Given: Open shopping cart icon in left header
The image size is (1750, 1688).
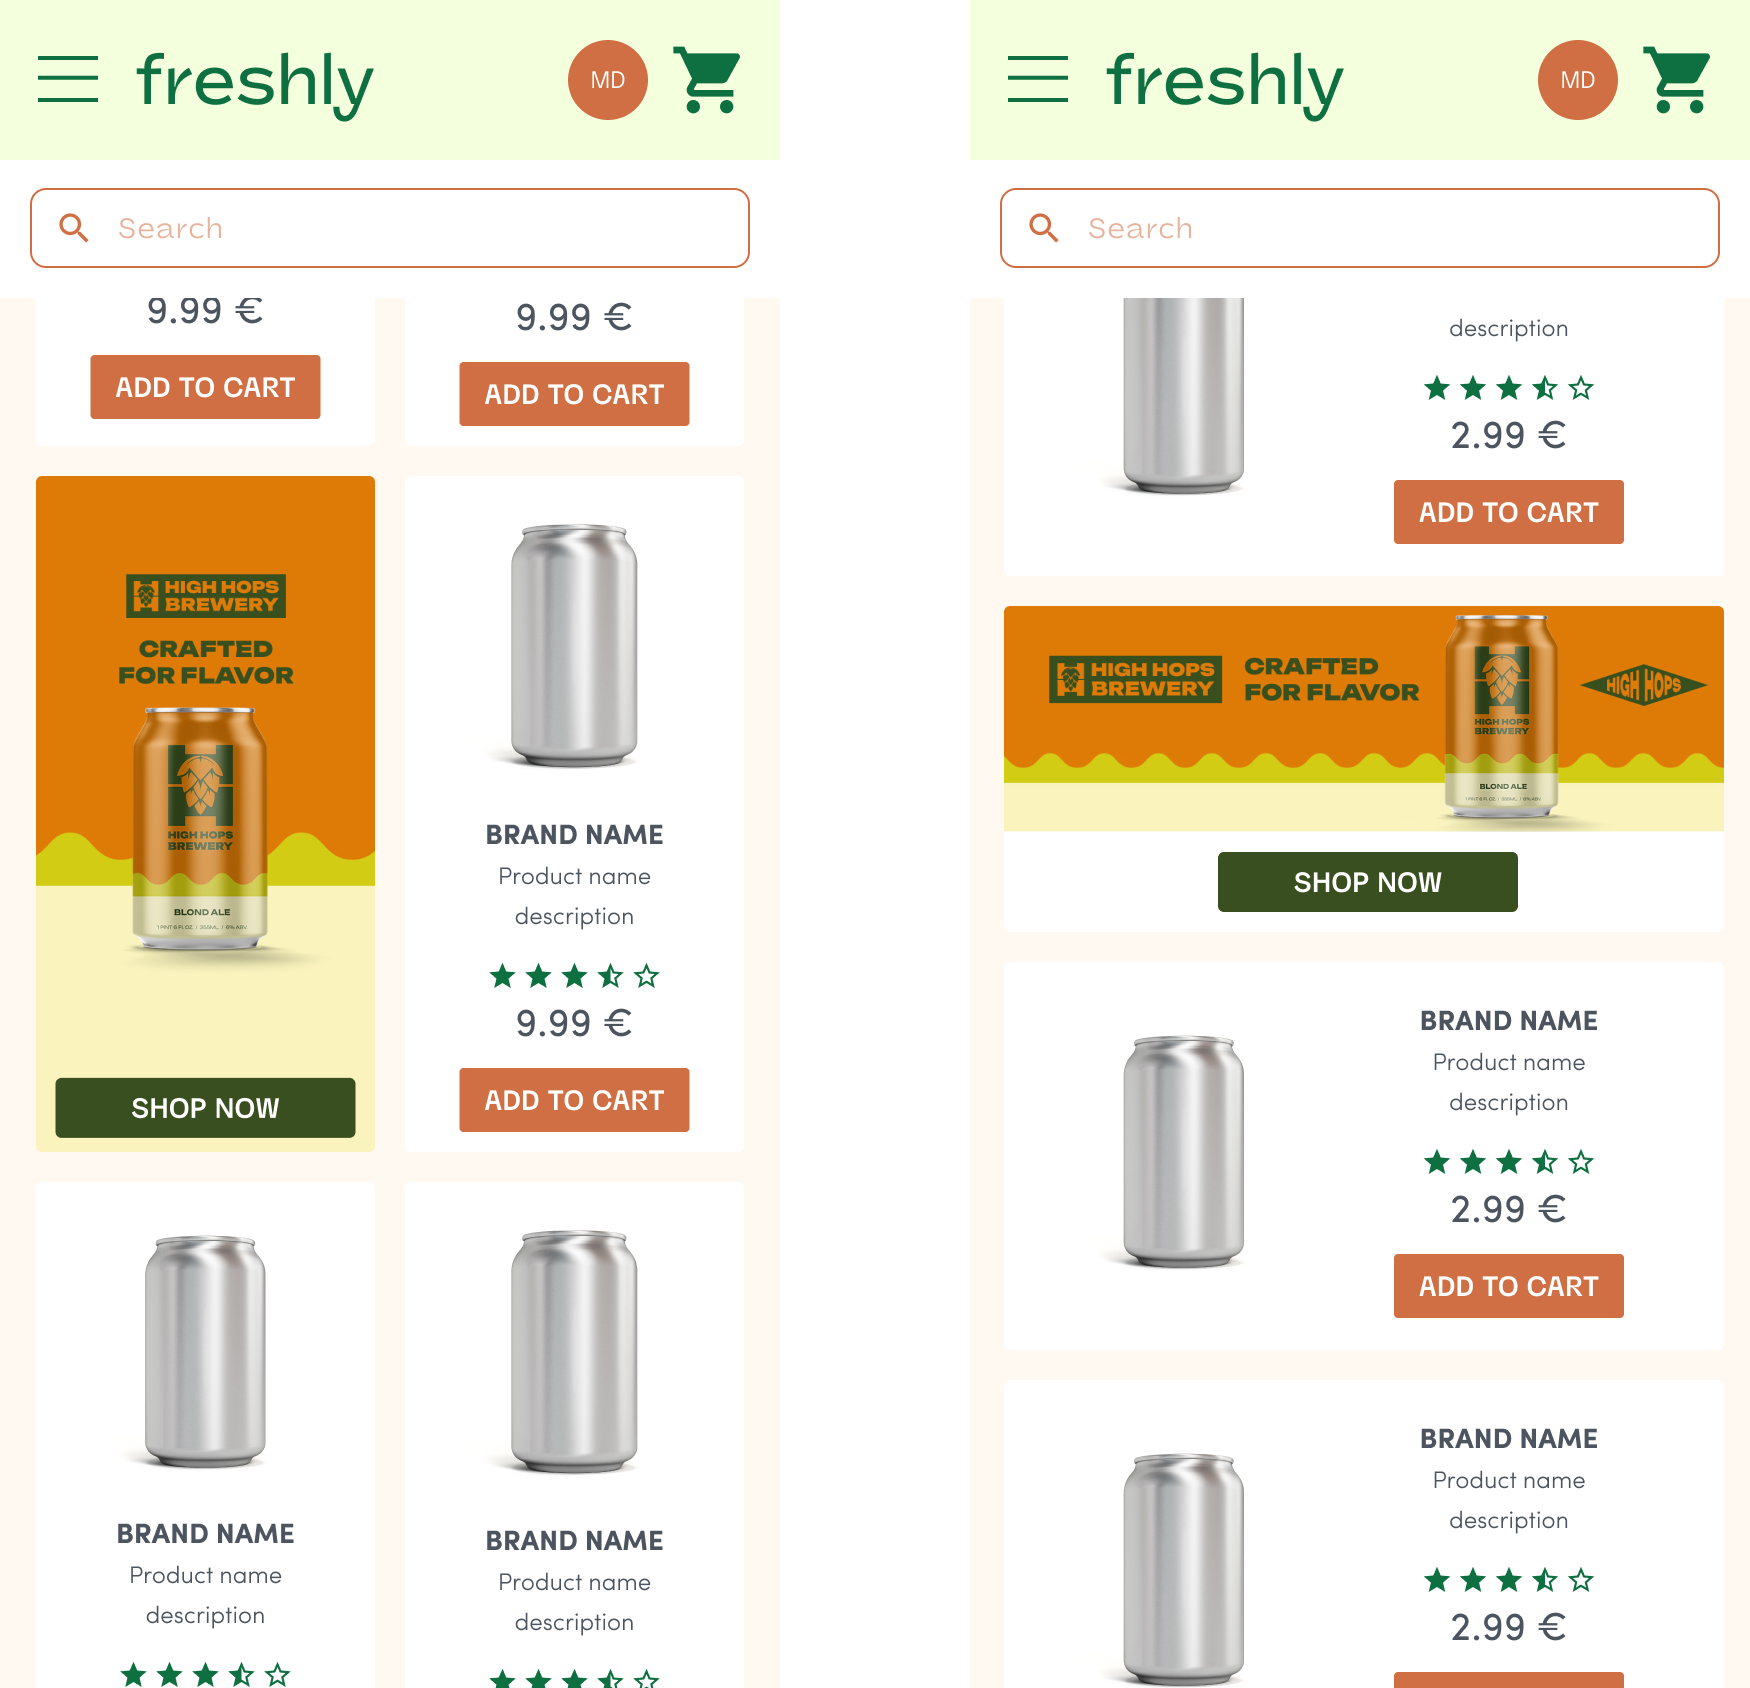Looking at the screenshot, I should click(x=707, y=80).
